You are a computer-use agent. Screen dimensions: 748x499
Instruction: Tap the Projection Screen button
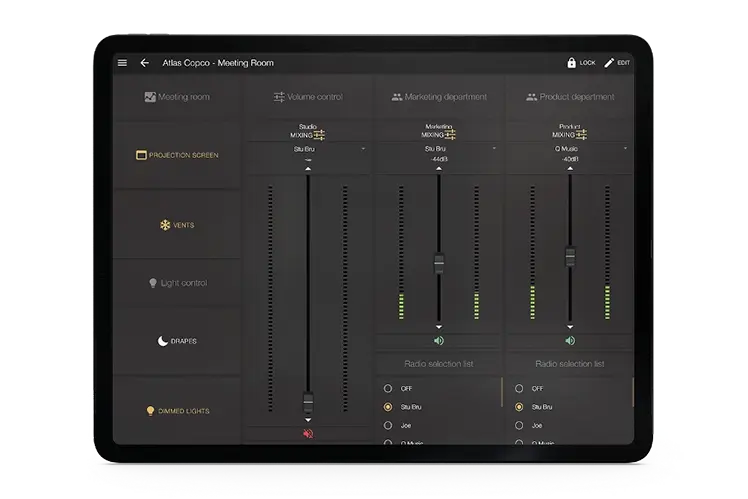point(177,155)
